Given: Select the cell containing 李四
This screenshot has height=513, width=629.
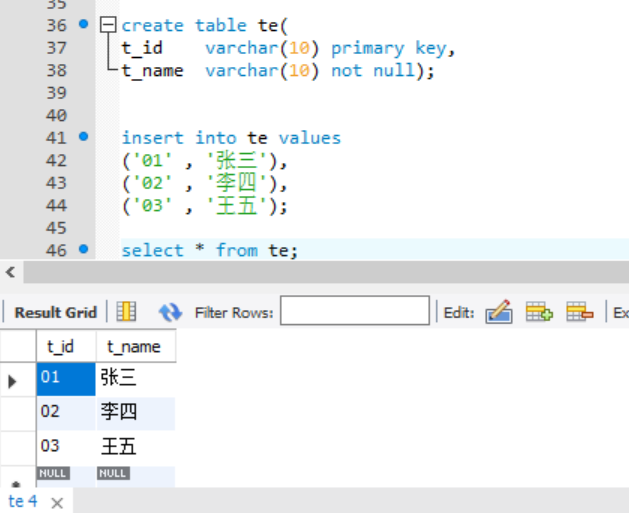Looking at the screenshot, I should 136,414.
